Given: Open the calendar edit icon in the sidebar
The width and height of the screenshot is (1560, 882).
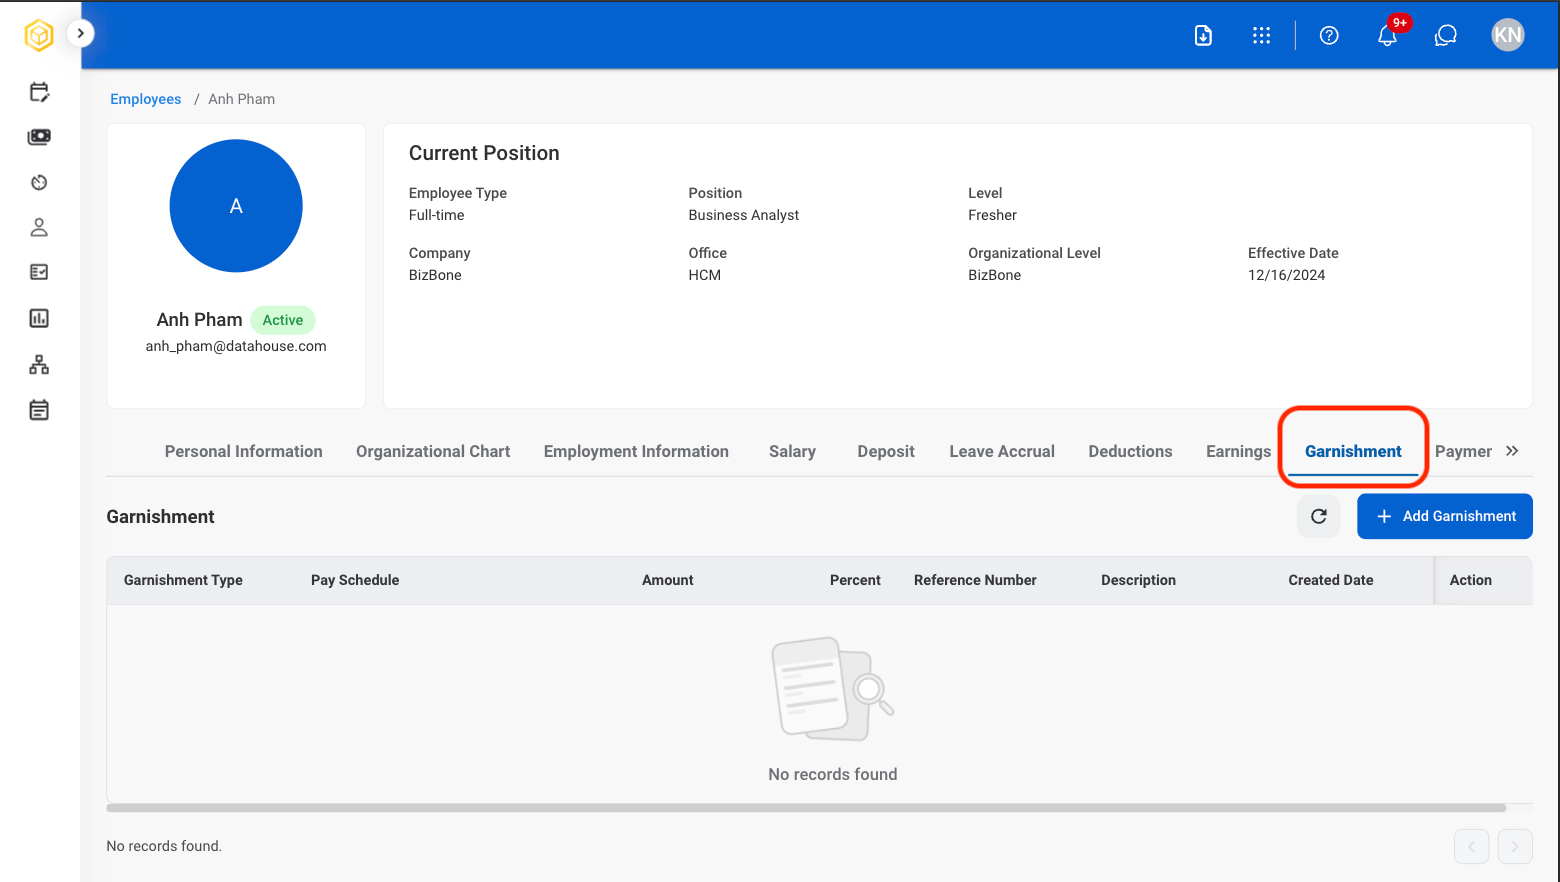Looking at the screenshot, I should pyautogui.click(x=39, y=92).
